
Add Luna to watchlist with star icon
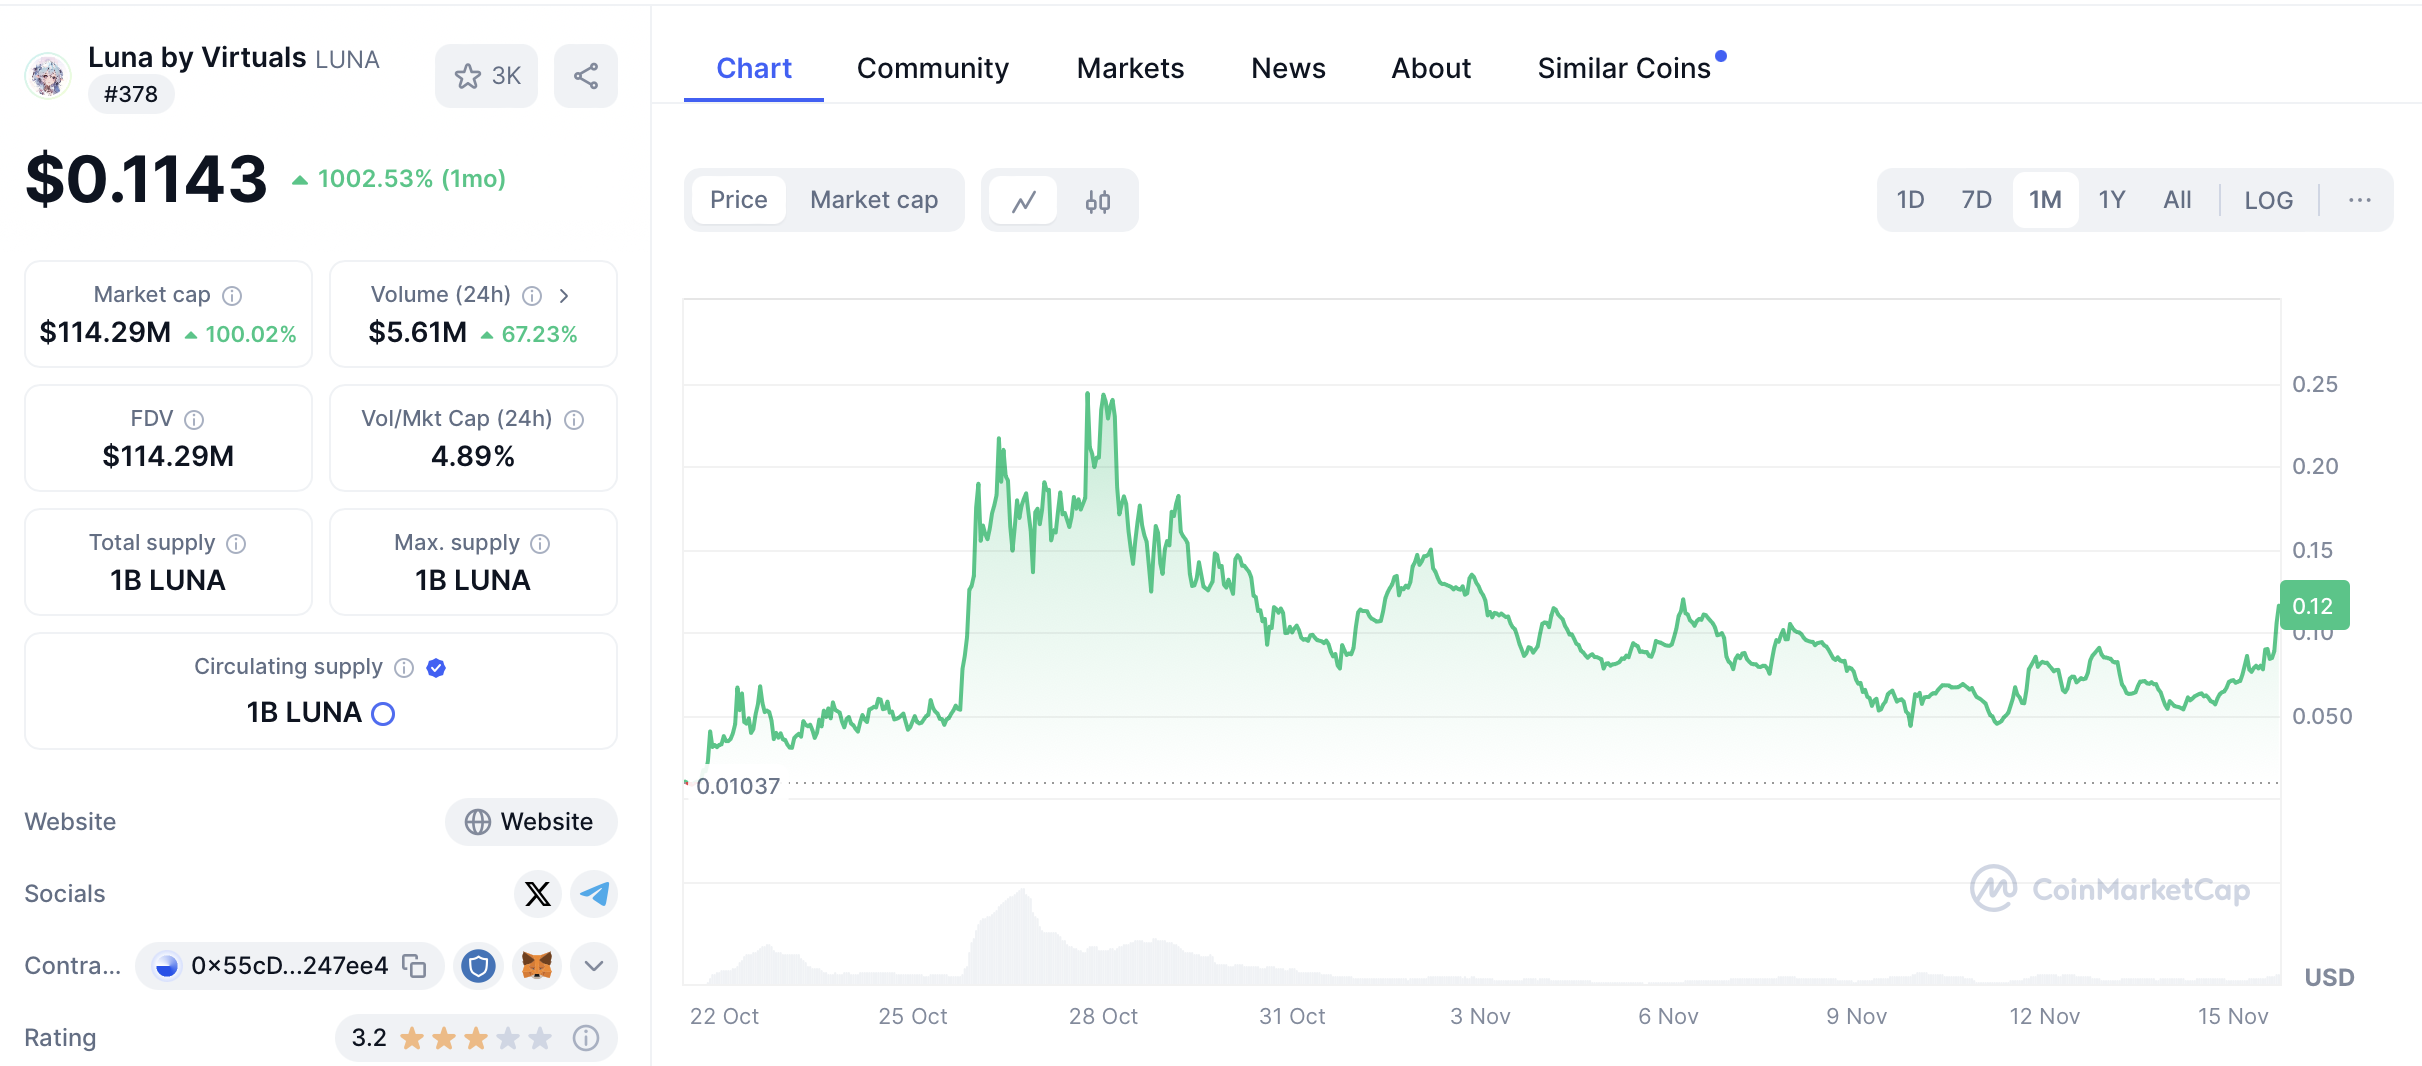click(486, 76)
